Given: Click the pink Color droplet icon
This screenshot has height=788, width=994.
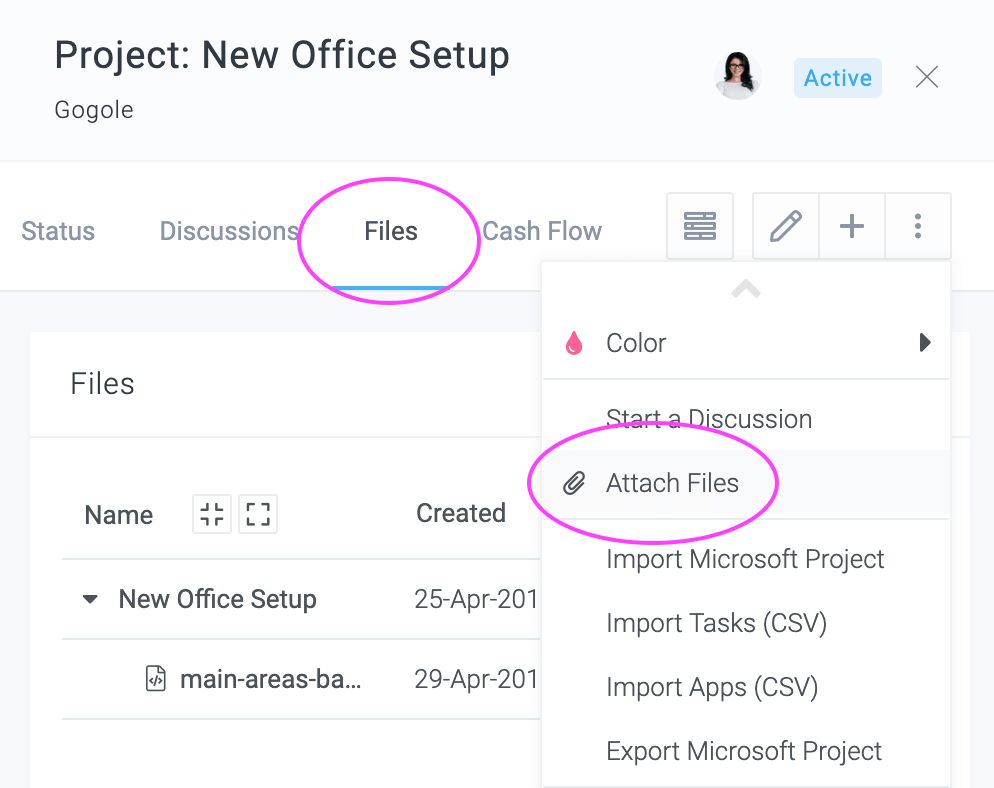Looking at the screenshot, I should coord(574,343).
